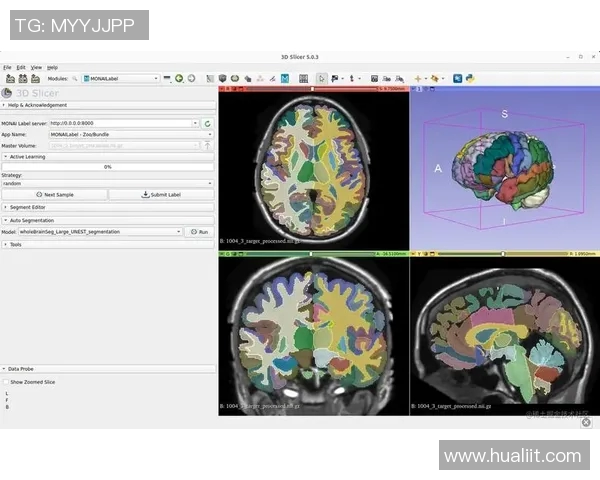Image resolution: width=600 pixels, height=480 pixels.
Task: Open the module history list icon
Action: point(167,78)
